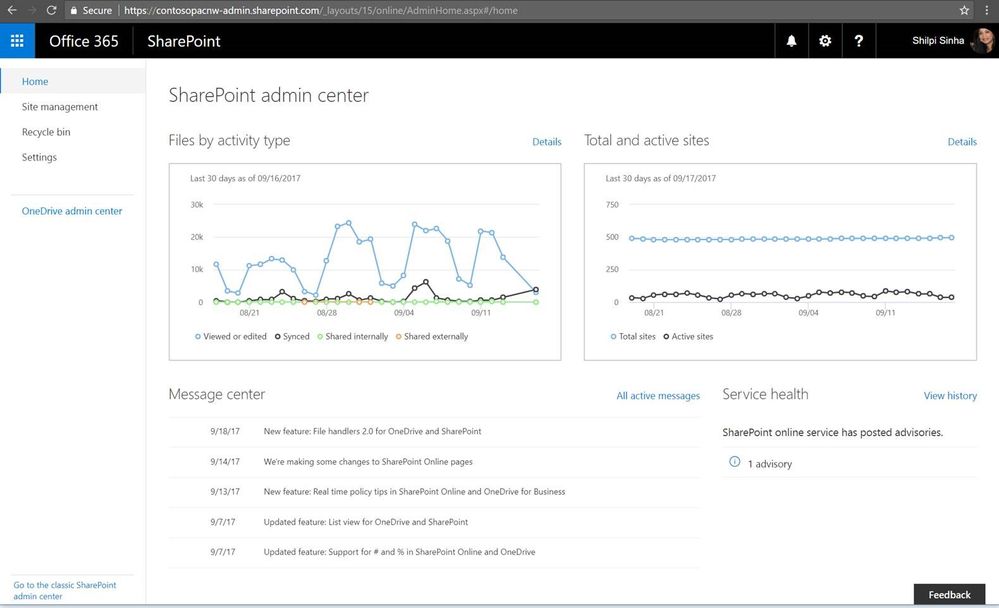999x608 pixels.
Task: Reload the page with the refresh icon
Action: tap(52, 10)
